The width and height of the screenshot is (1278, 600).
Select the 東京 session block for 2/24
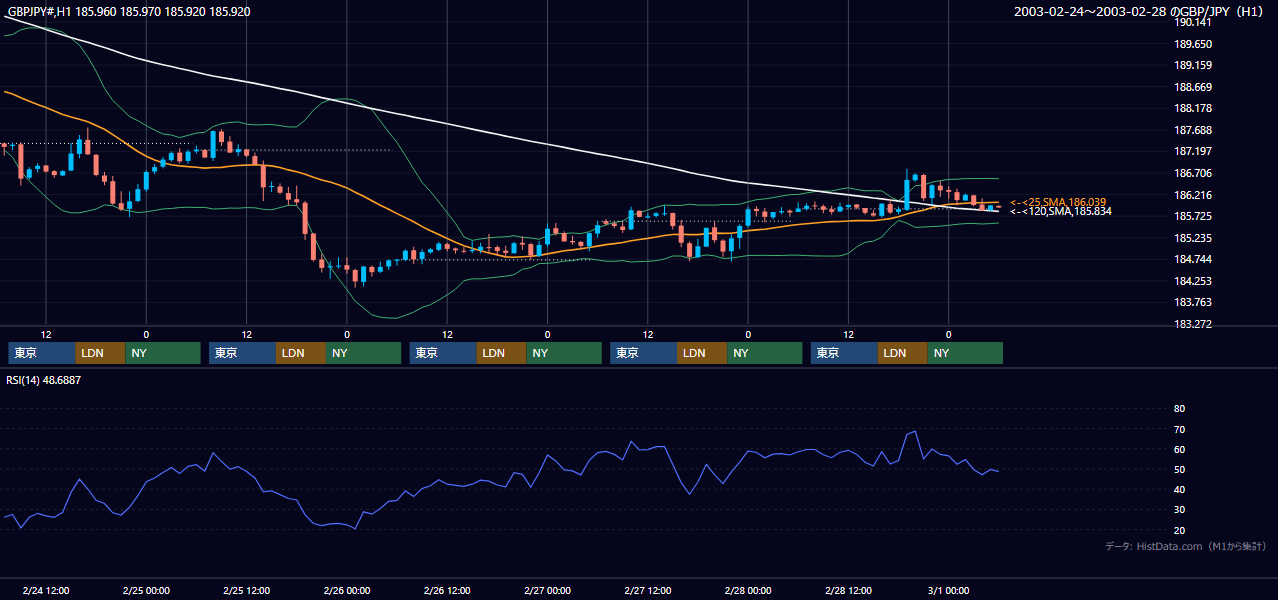(42, 353)
